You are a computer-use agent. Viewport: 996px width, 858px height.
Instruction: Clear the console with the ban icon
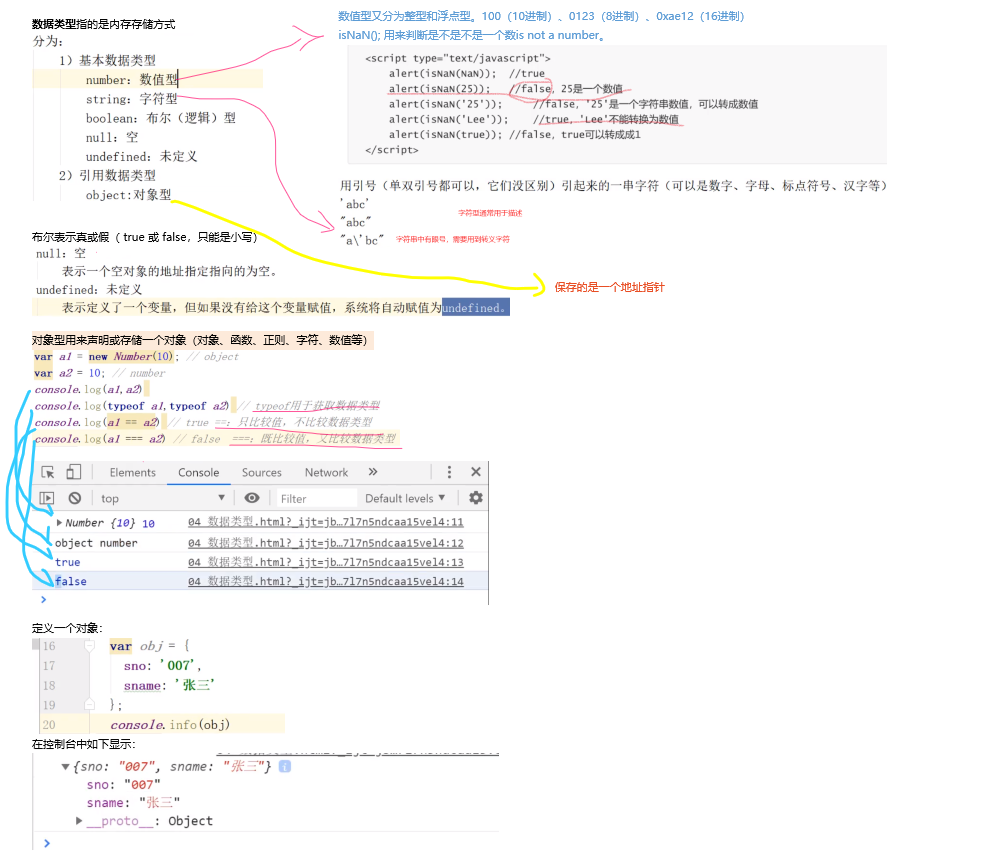click(x=75, y=498)
